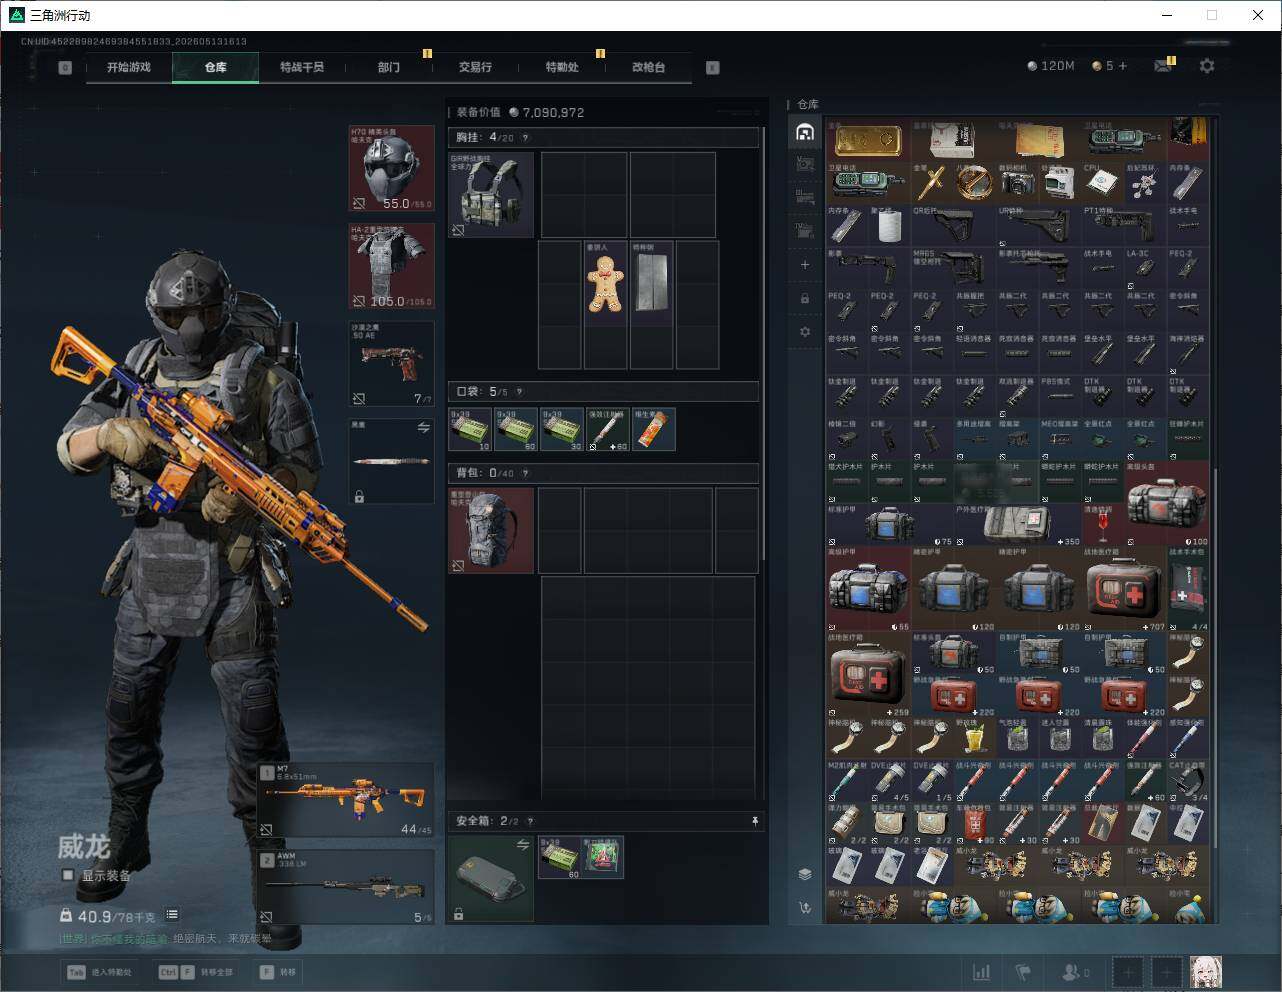Pin the 安全箱 section
The width and height of the screenshot is (1282, 992).
click(x=755, y=821)
